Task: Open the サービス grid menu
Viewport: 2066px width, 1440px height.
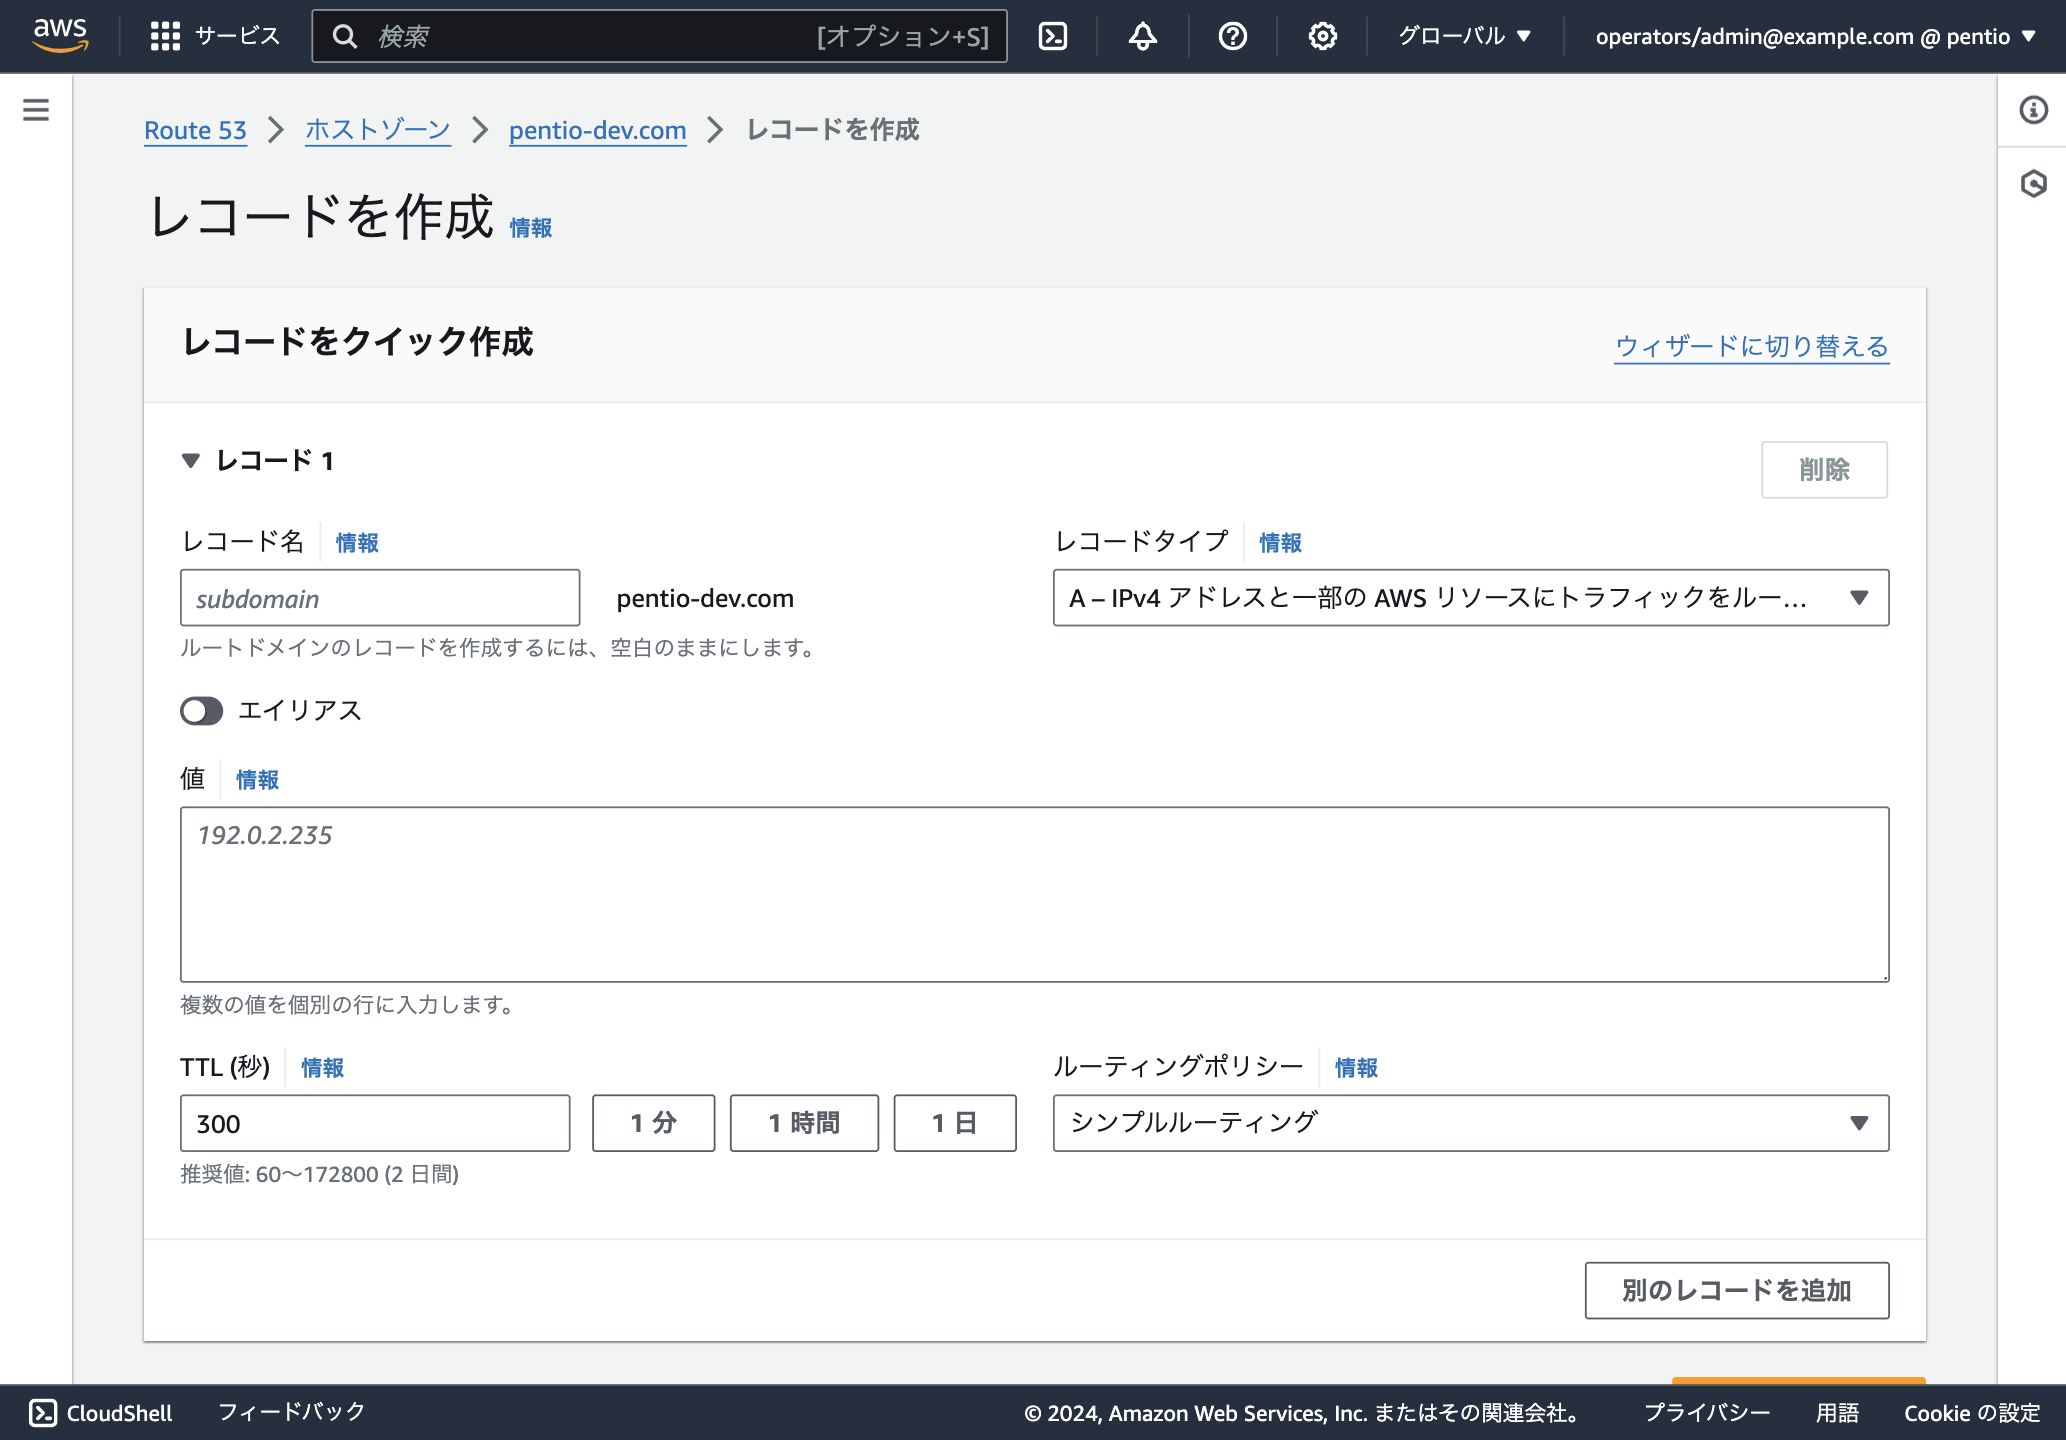Action: point(214,36)
